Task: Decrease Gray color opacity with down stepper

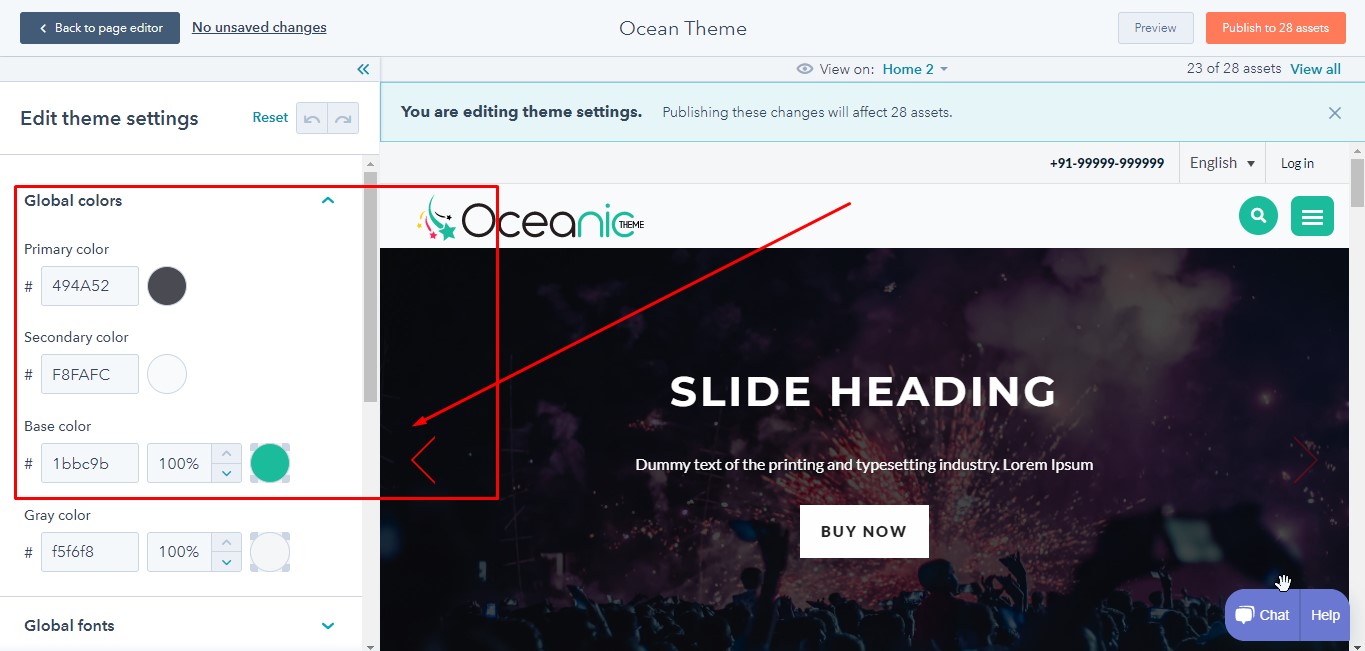Action: 226,562
